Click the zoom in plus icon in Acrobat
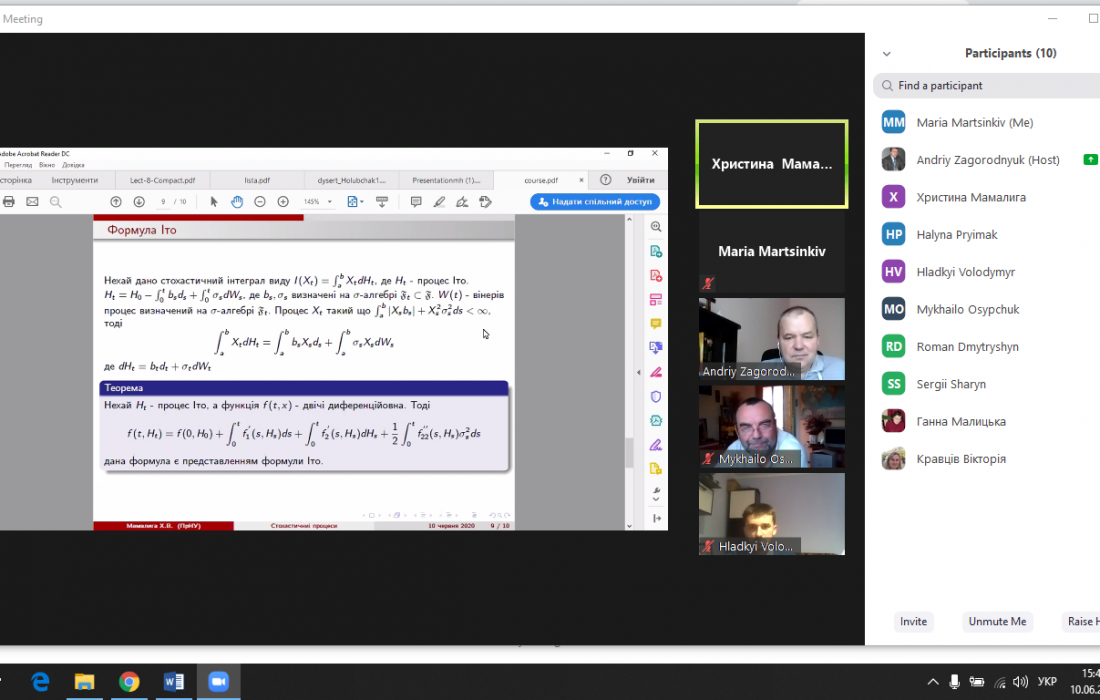 pos(283,202)
